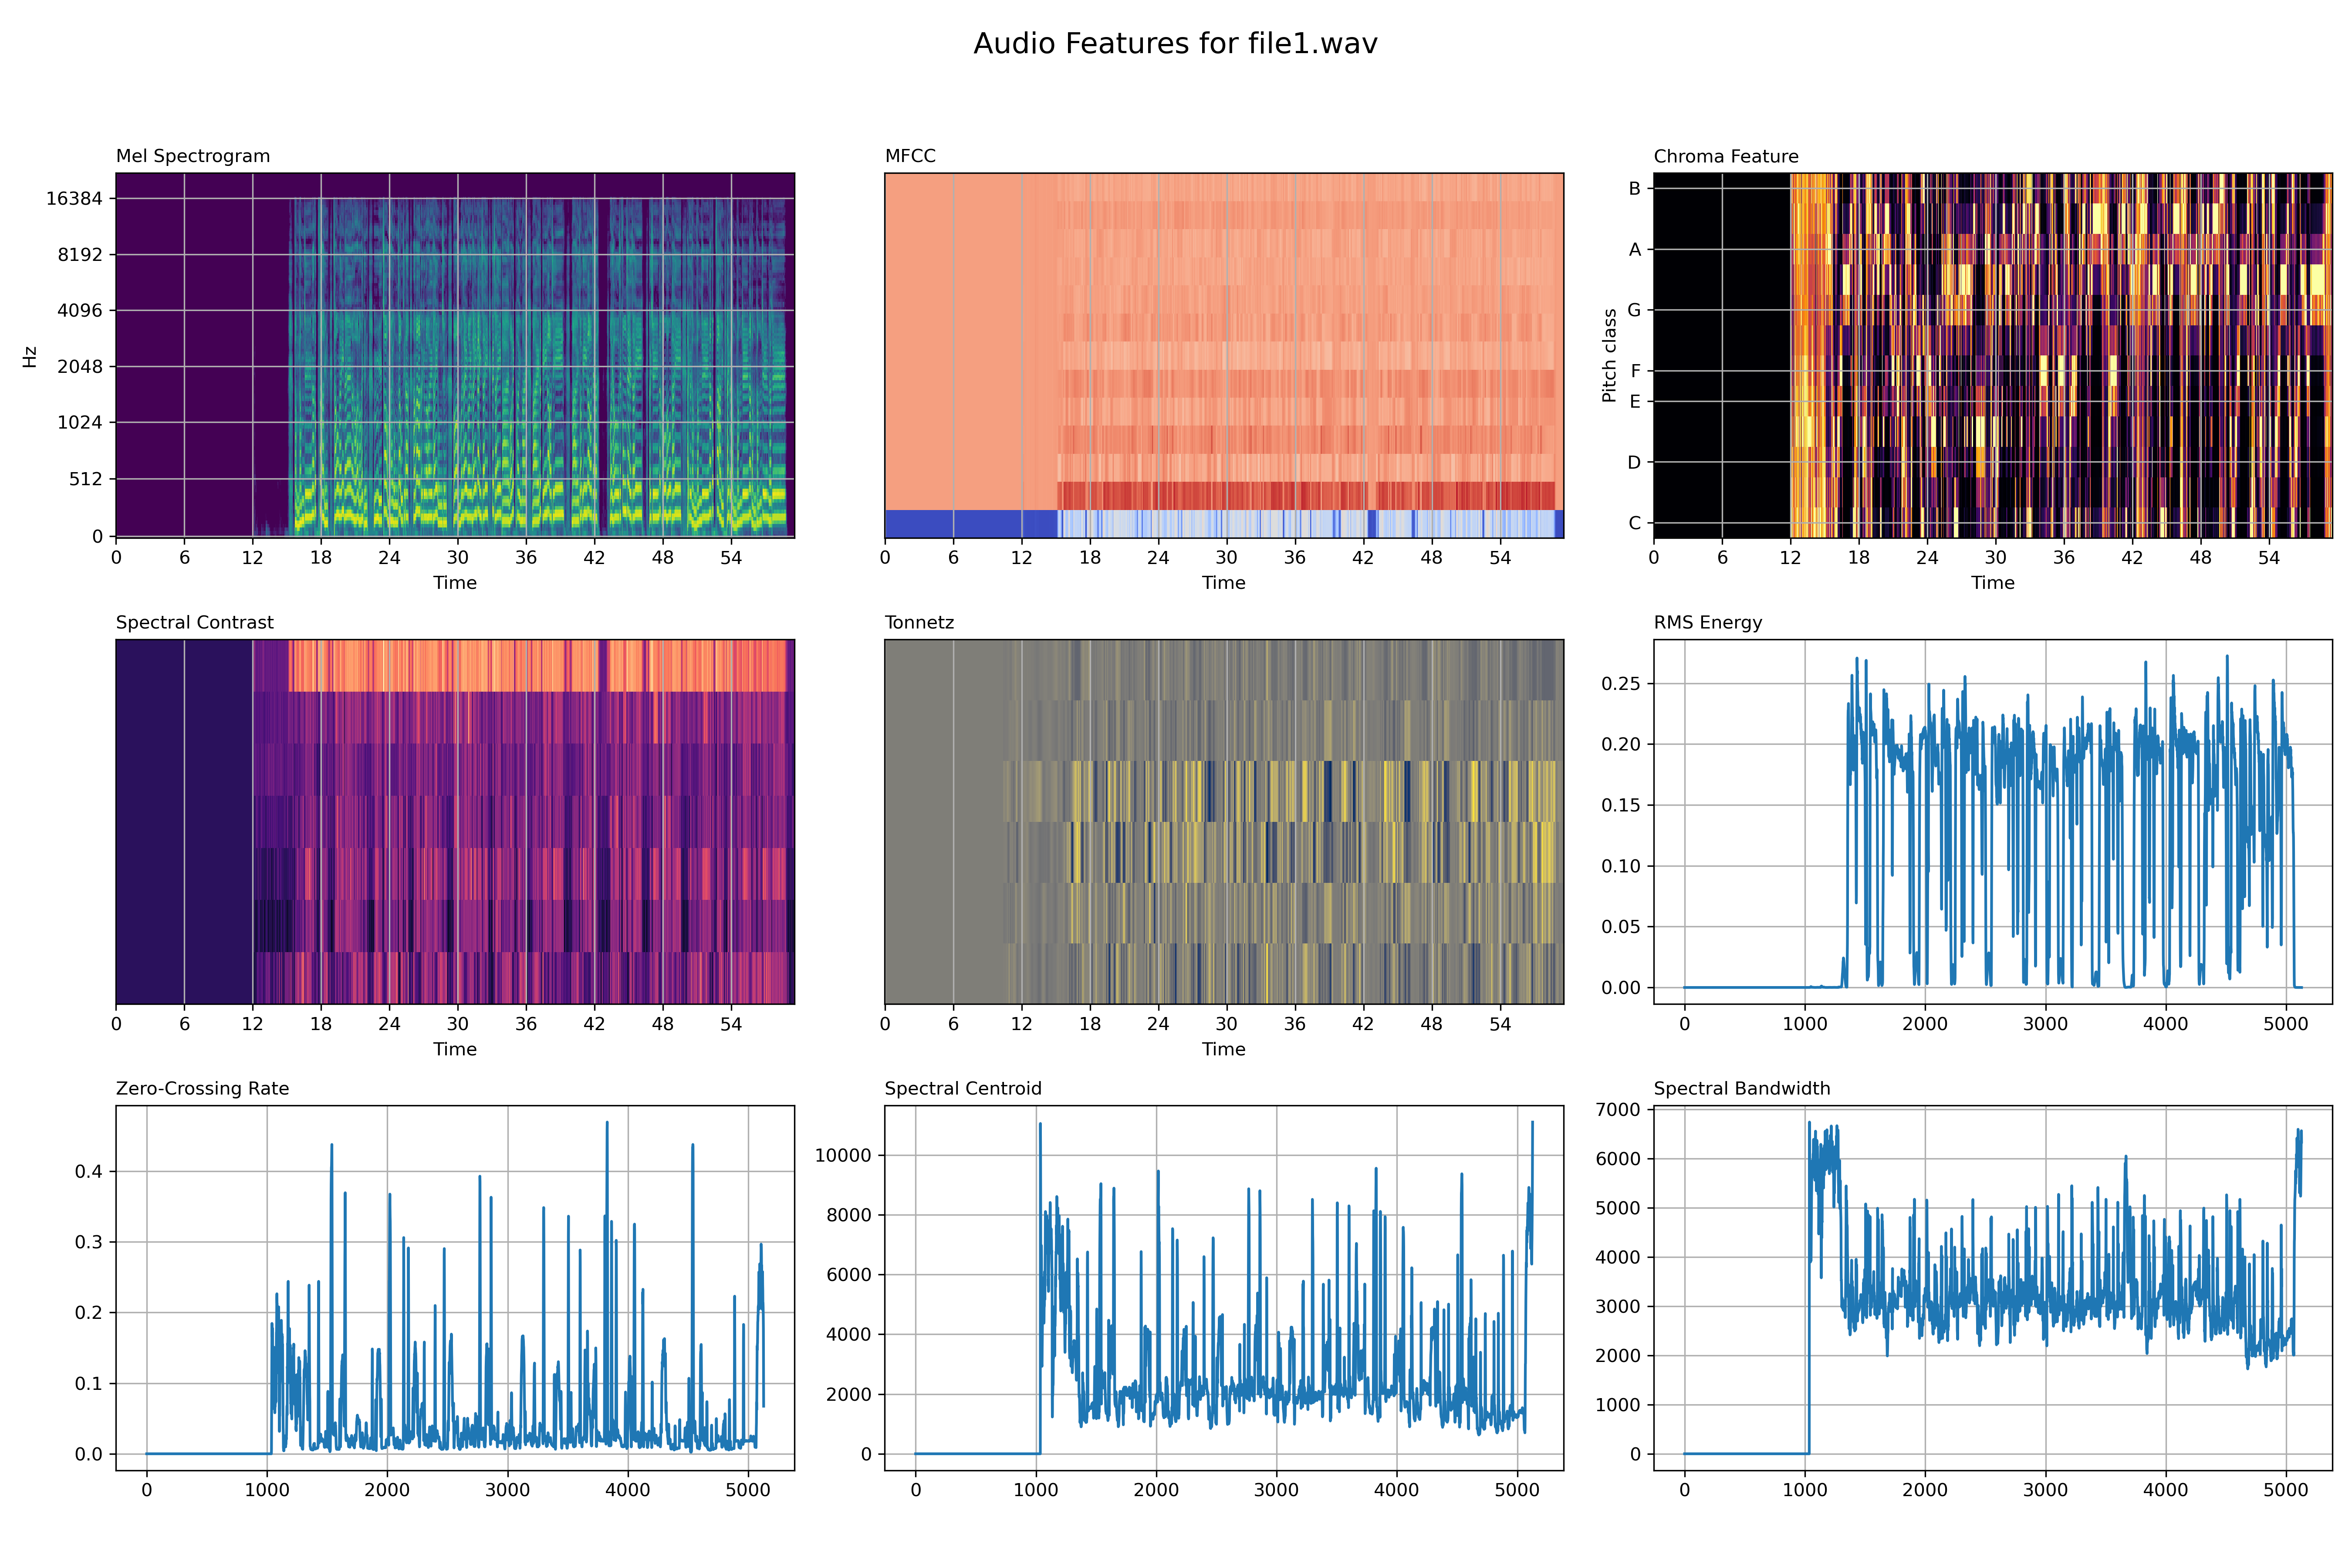Image resolution: width=2352 pixels, height=1568 pixels.
Task: Select the Tonnetz plot heading
Action: pos(919,622)
